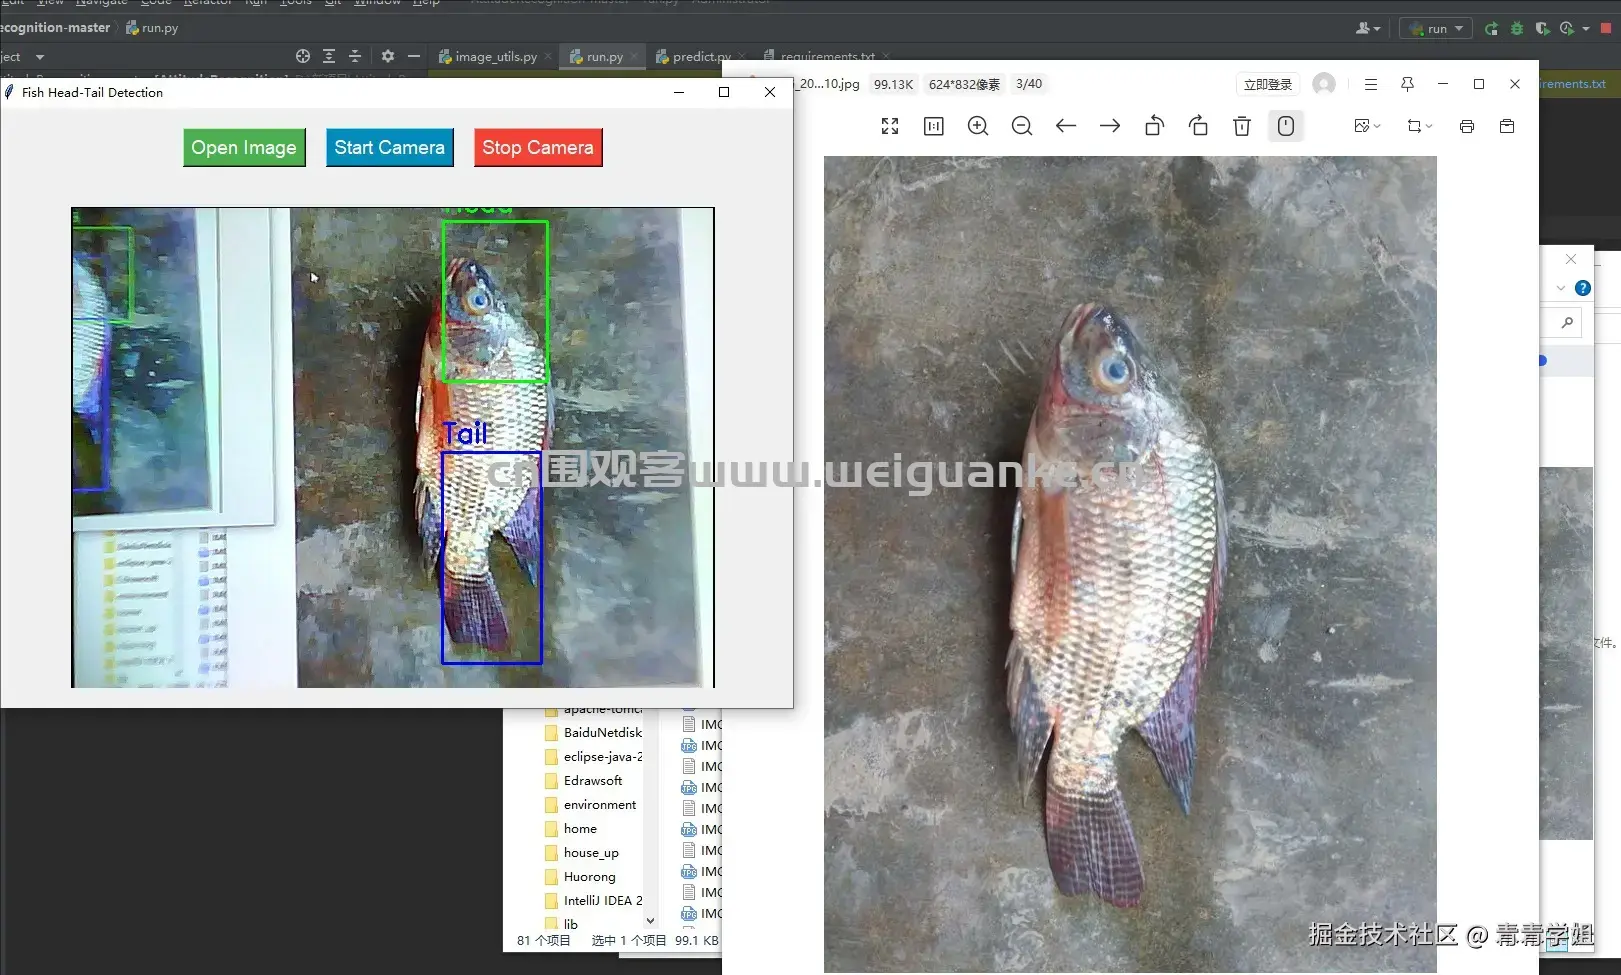Click the 3/40 image counter
Image resolution: width=1621 pixels, height=975 pixels.
point(1029,84)
